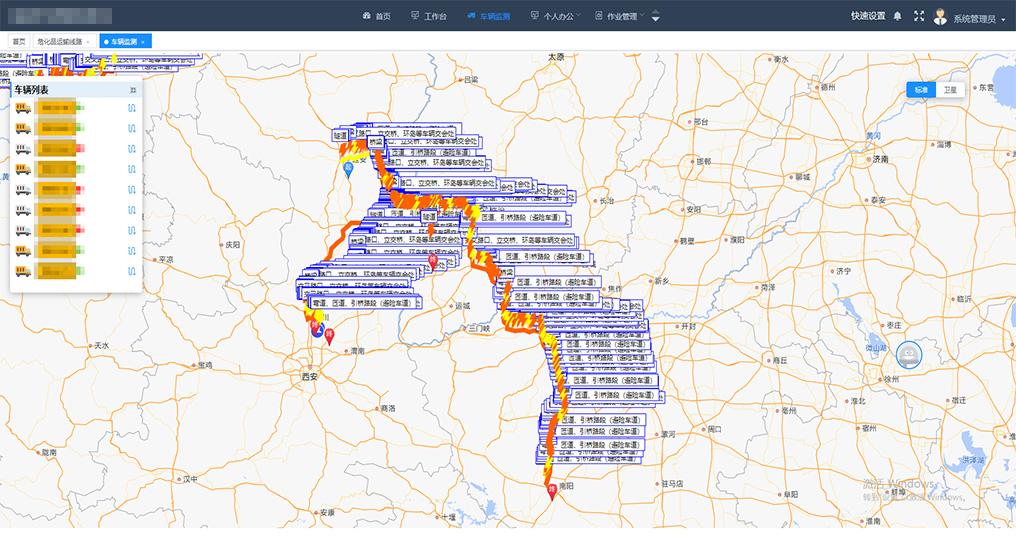This screenshot has height=557, width=1016.
Task: Click the 济南 city label on map
Action: pos(880,159)
